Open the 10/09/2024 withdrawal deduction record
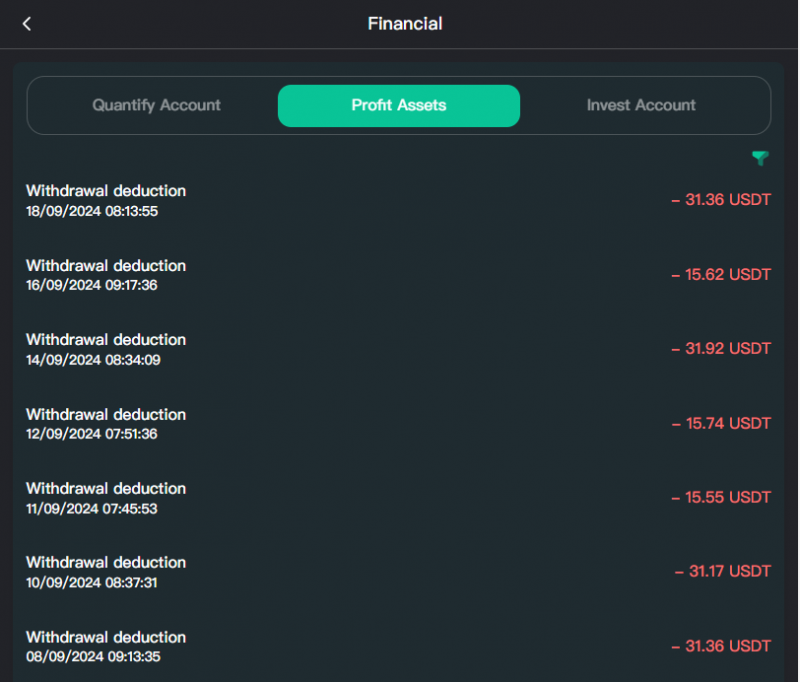The width and height of the screenshot is (800, 682). pyautogui.click(x=106, y=572)
